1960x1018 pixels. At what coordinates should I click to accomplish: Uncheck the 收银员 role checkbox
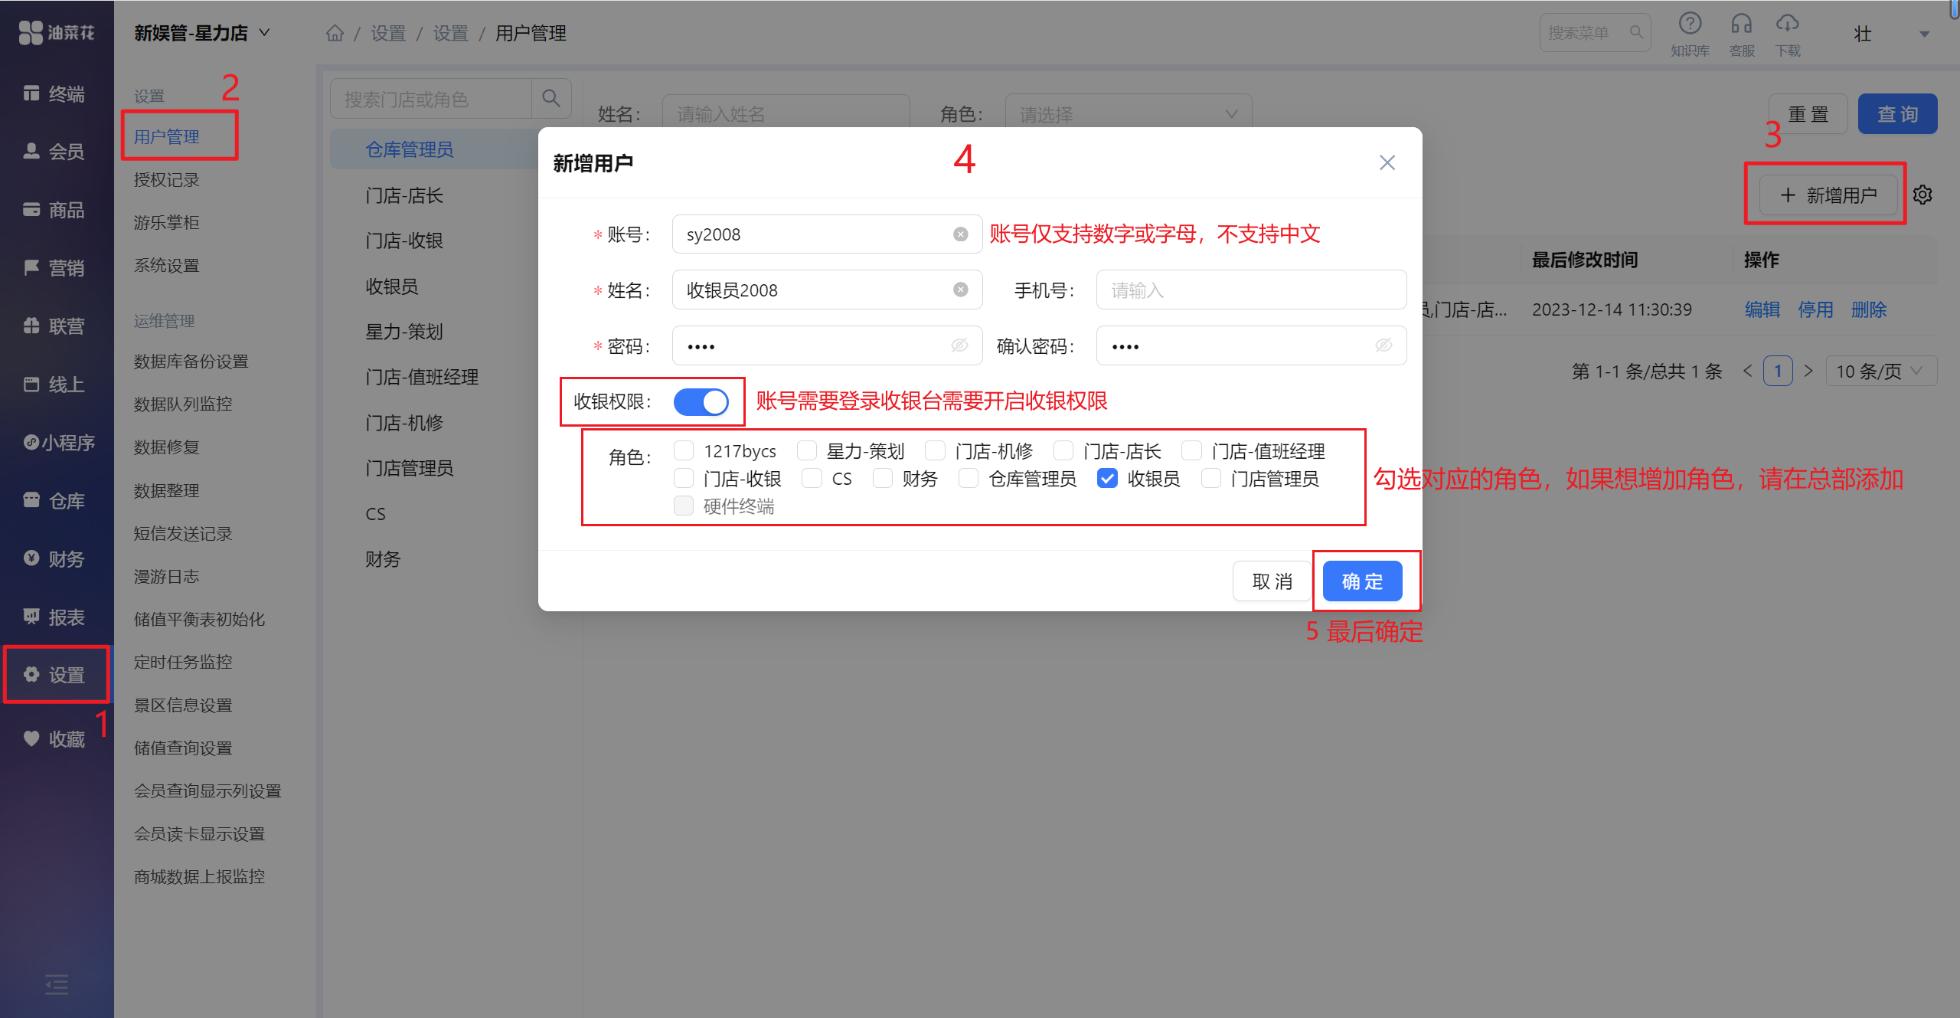click(x=1107, y=479)
